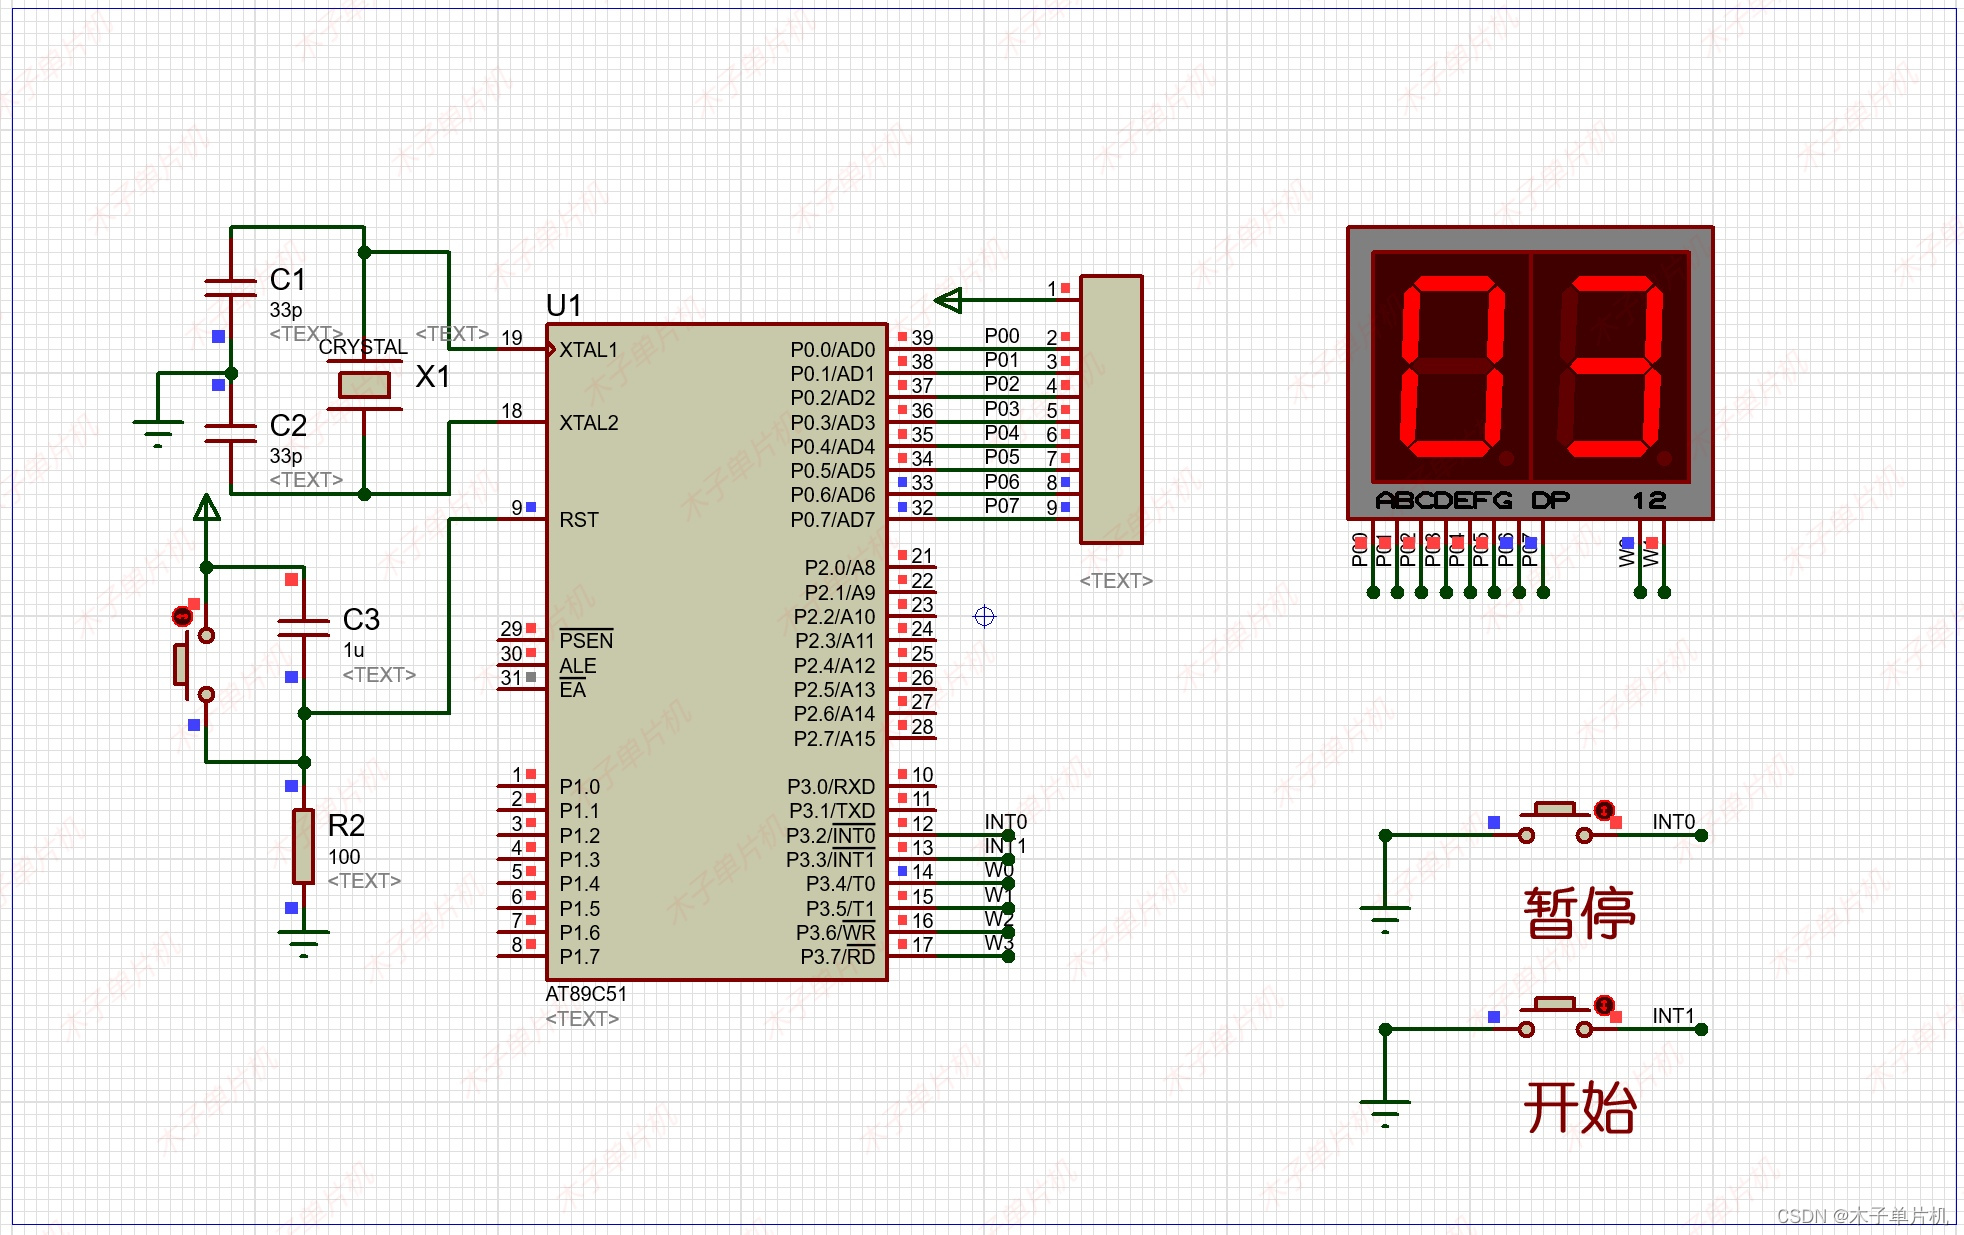
Task: Click the blue origin crosshair marker
Action: click(984, 617)
